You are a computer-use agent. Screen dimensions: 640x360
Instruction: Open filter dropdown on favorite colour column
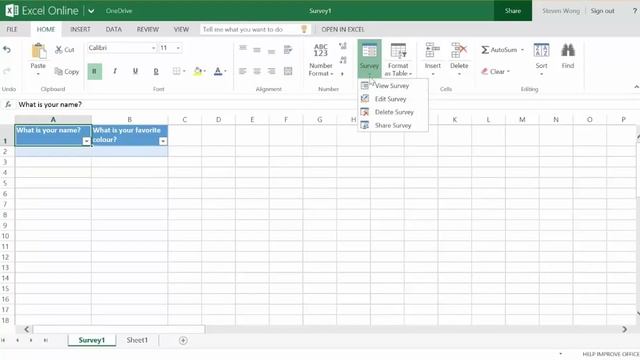click(163, 141)
